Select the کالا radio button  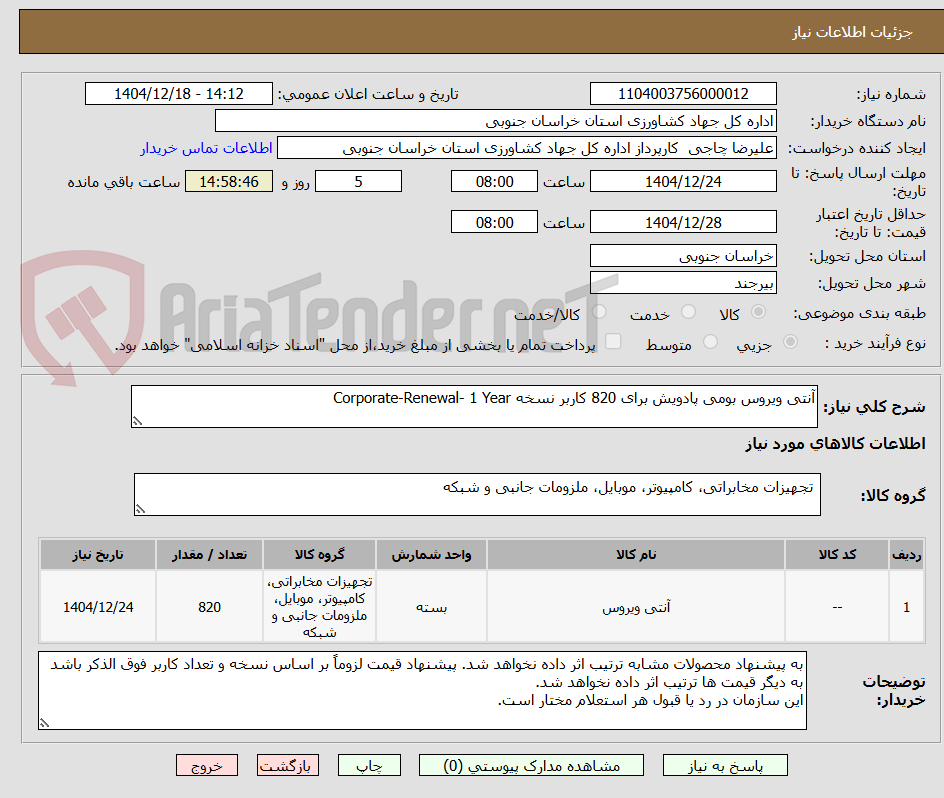coord(759,312)
